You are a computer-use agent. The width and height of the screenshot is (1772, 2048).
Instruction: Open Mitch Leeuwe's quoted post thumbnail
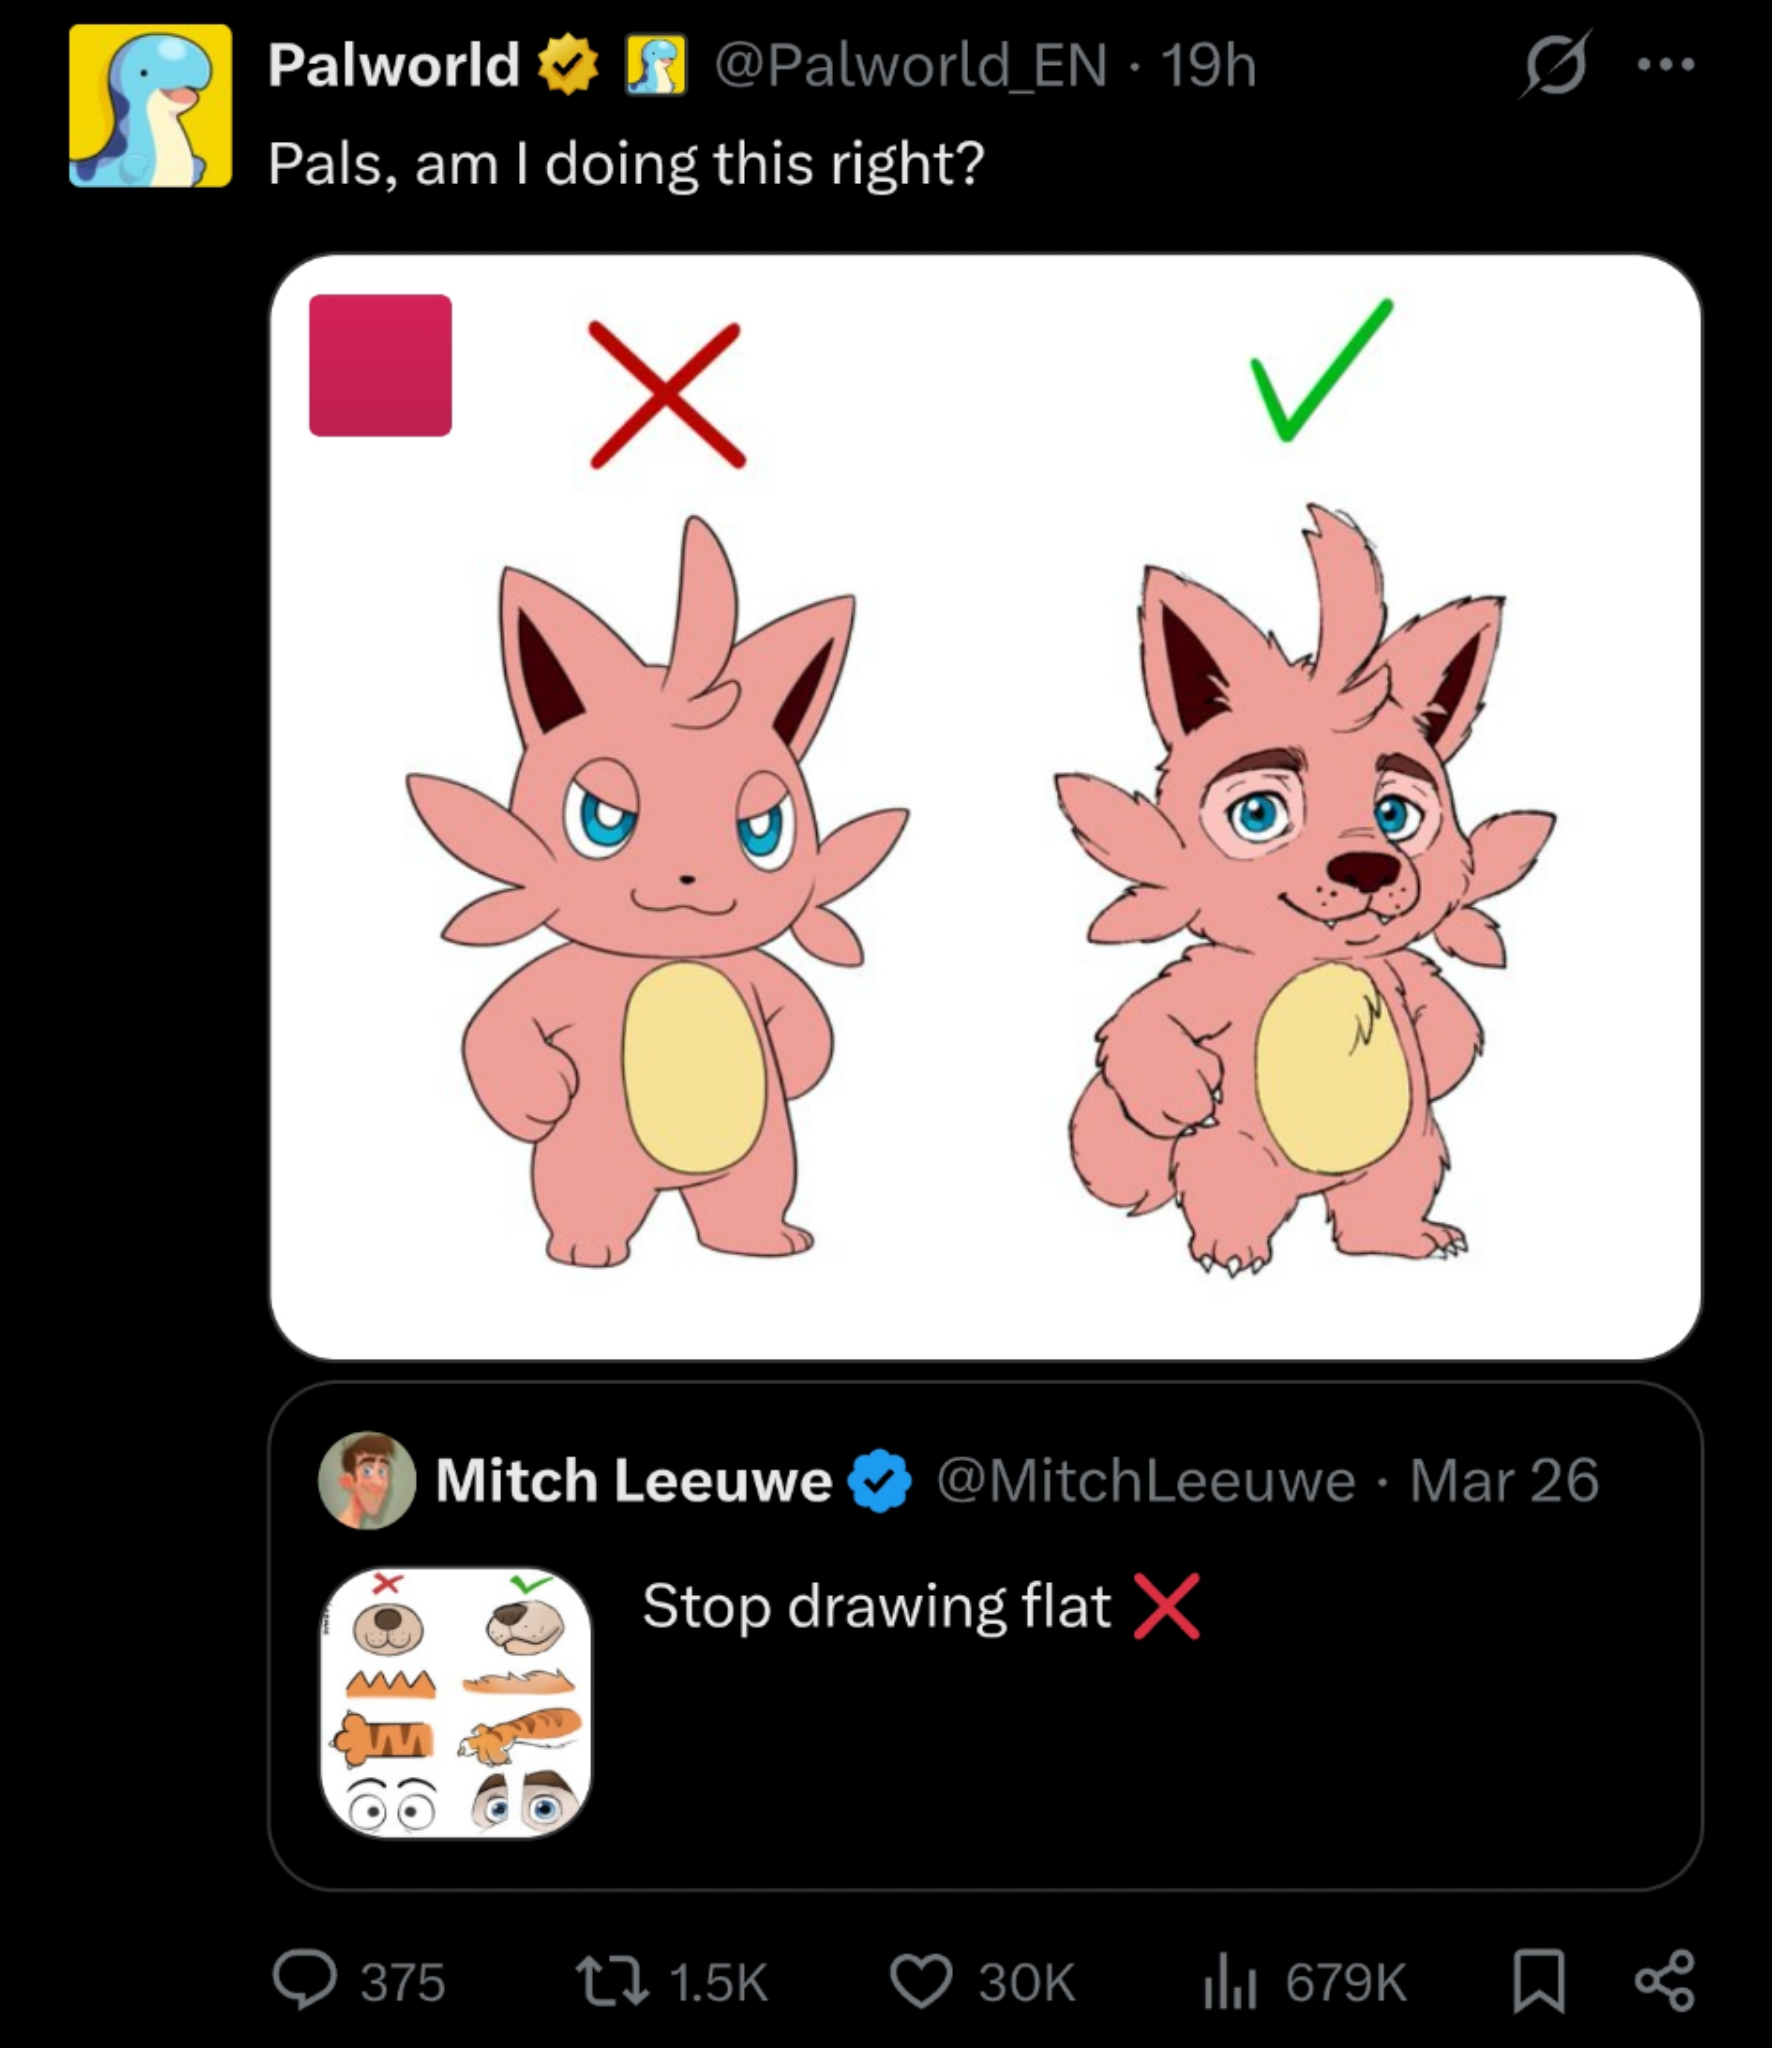coord(456,1703)
